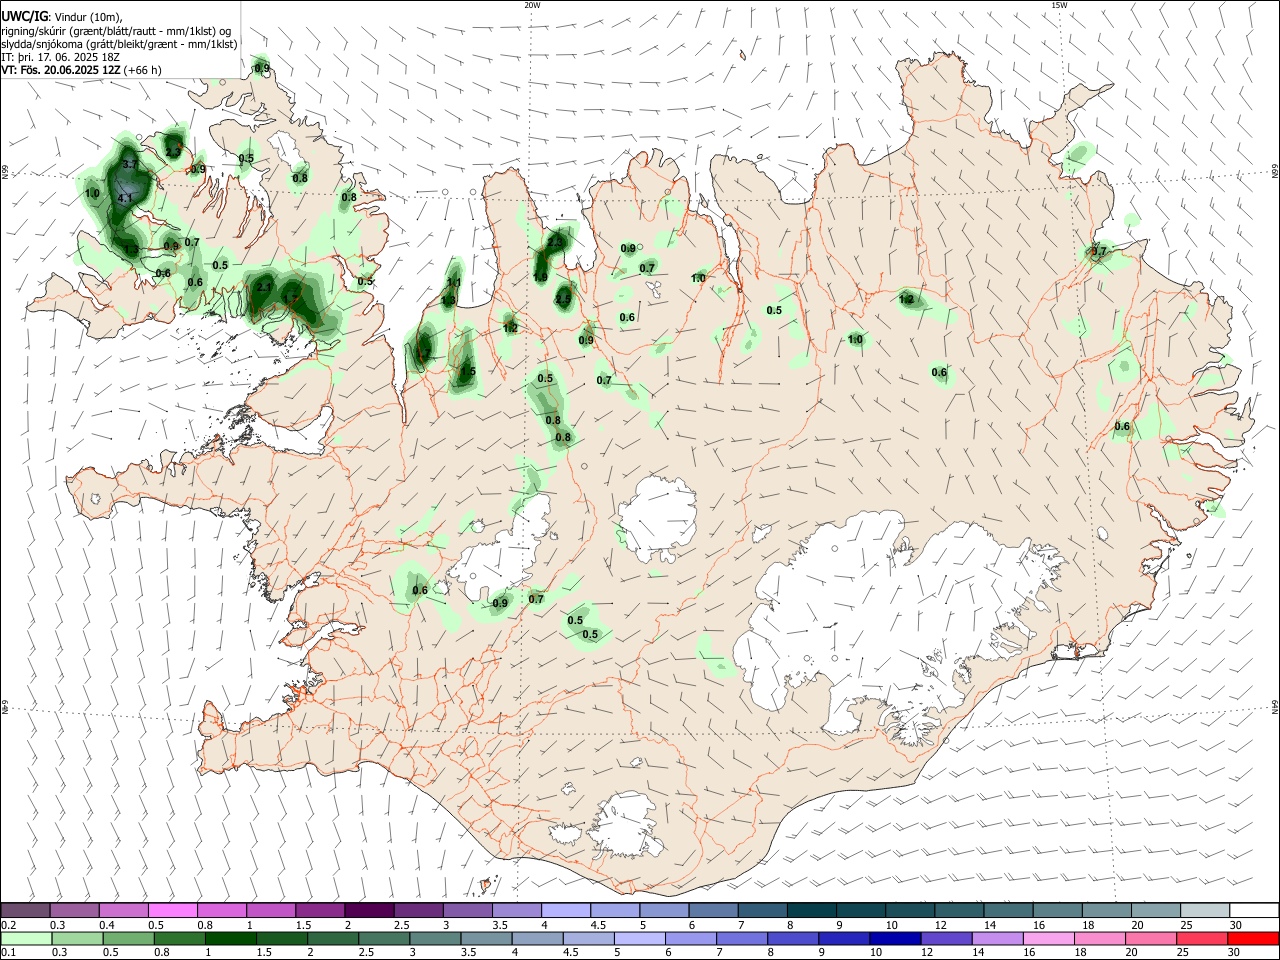Click the 2.1 precipitation value
The height and width of the screenshot is (960, 1280).
[264, 287]
